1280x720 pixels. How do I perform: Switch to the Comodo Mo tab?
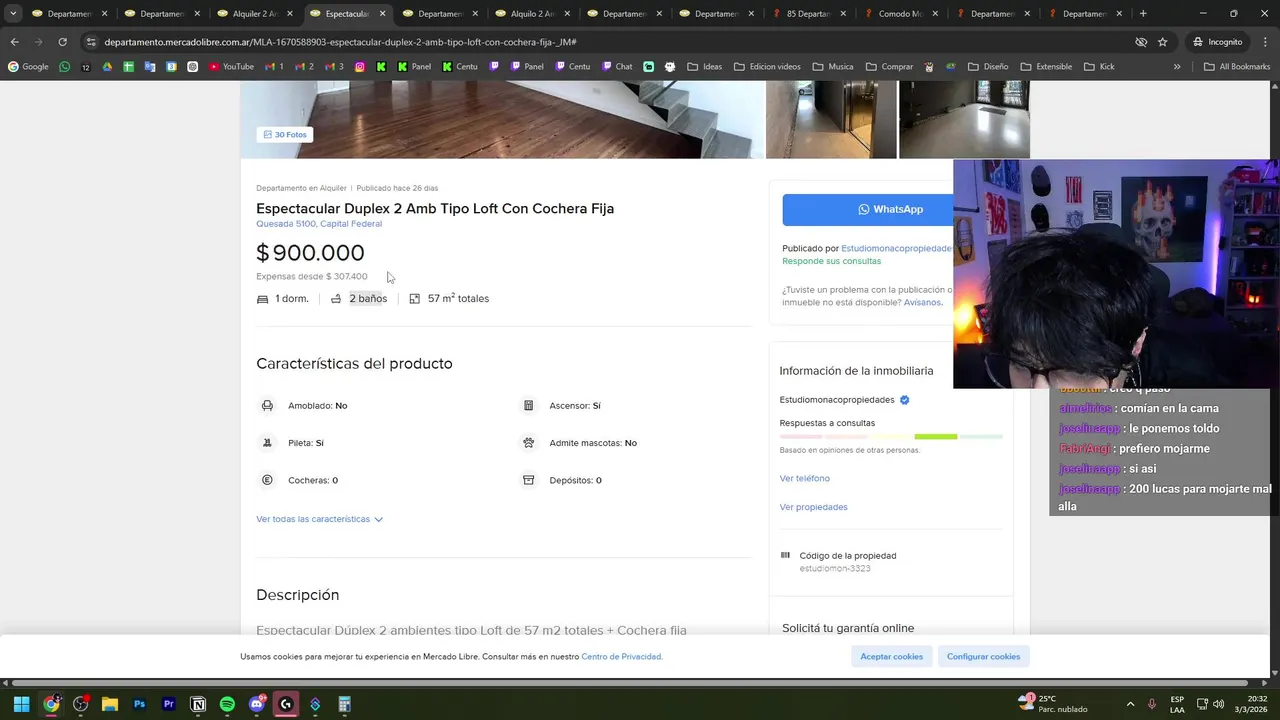coord(900,14)
